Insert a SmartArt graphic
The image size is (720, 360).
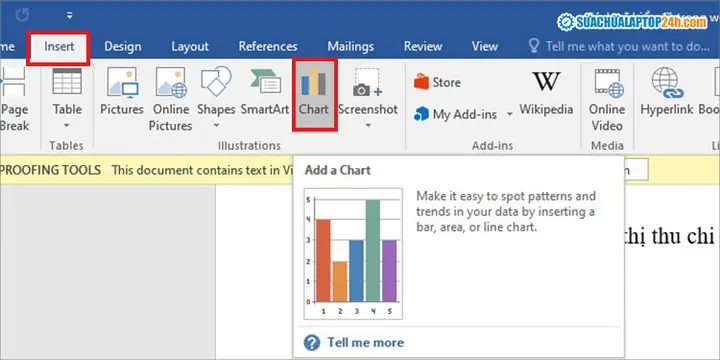tap(265, 91)
